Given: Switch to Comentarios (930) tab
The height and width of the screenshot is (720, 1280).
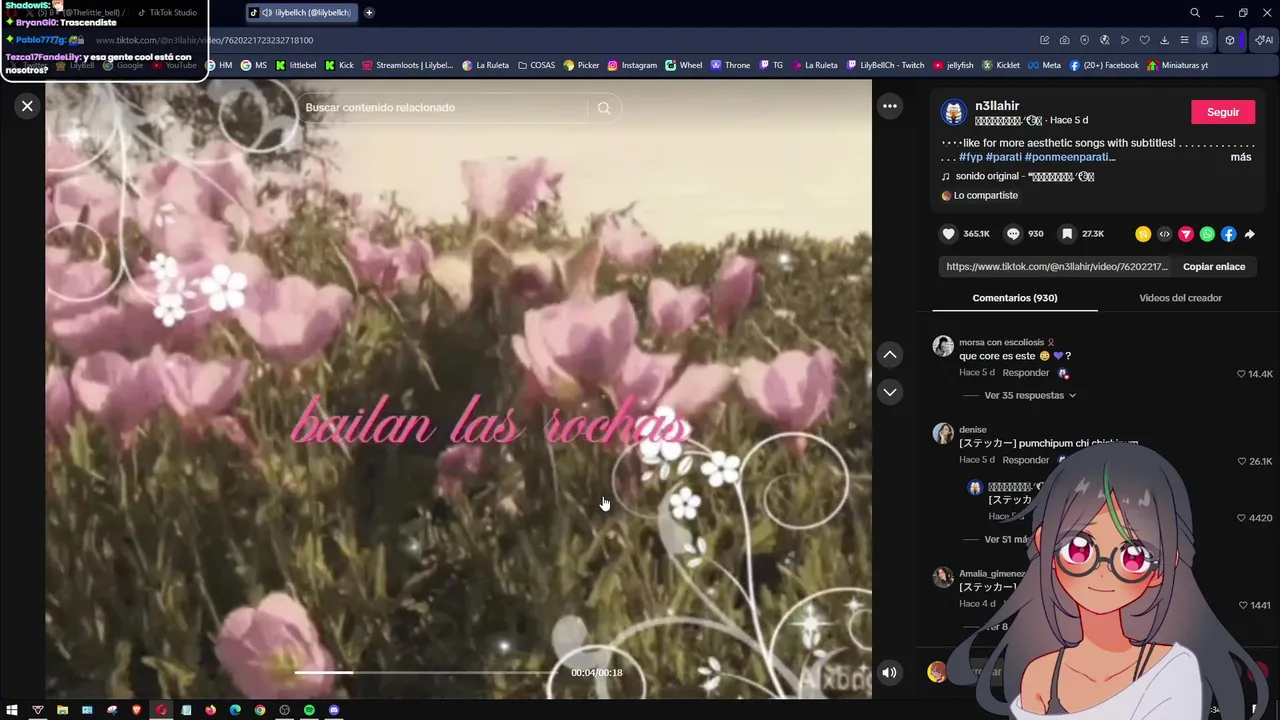Looking at the screenshot, I should pyautogui.click(x=1014, y=298).
